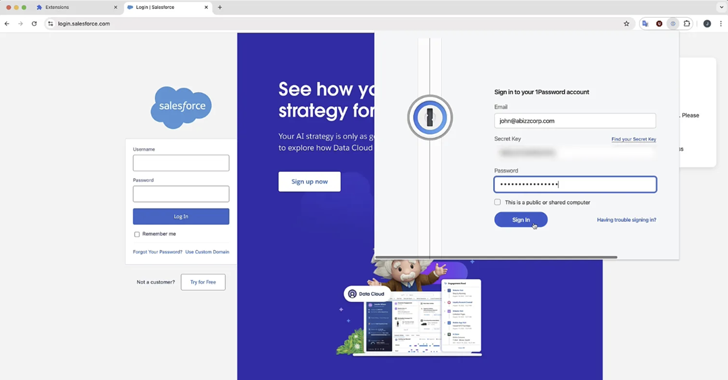Open a new tab with the plus button

(220, 7)
